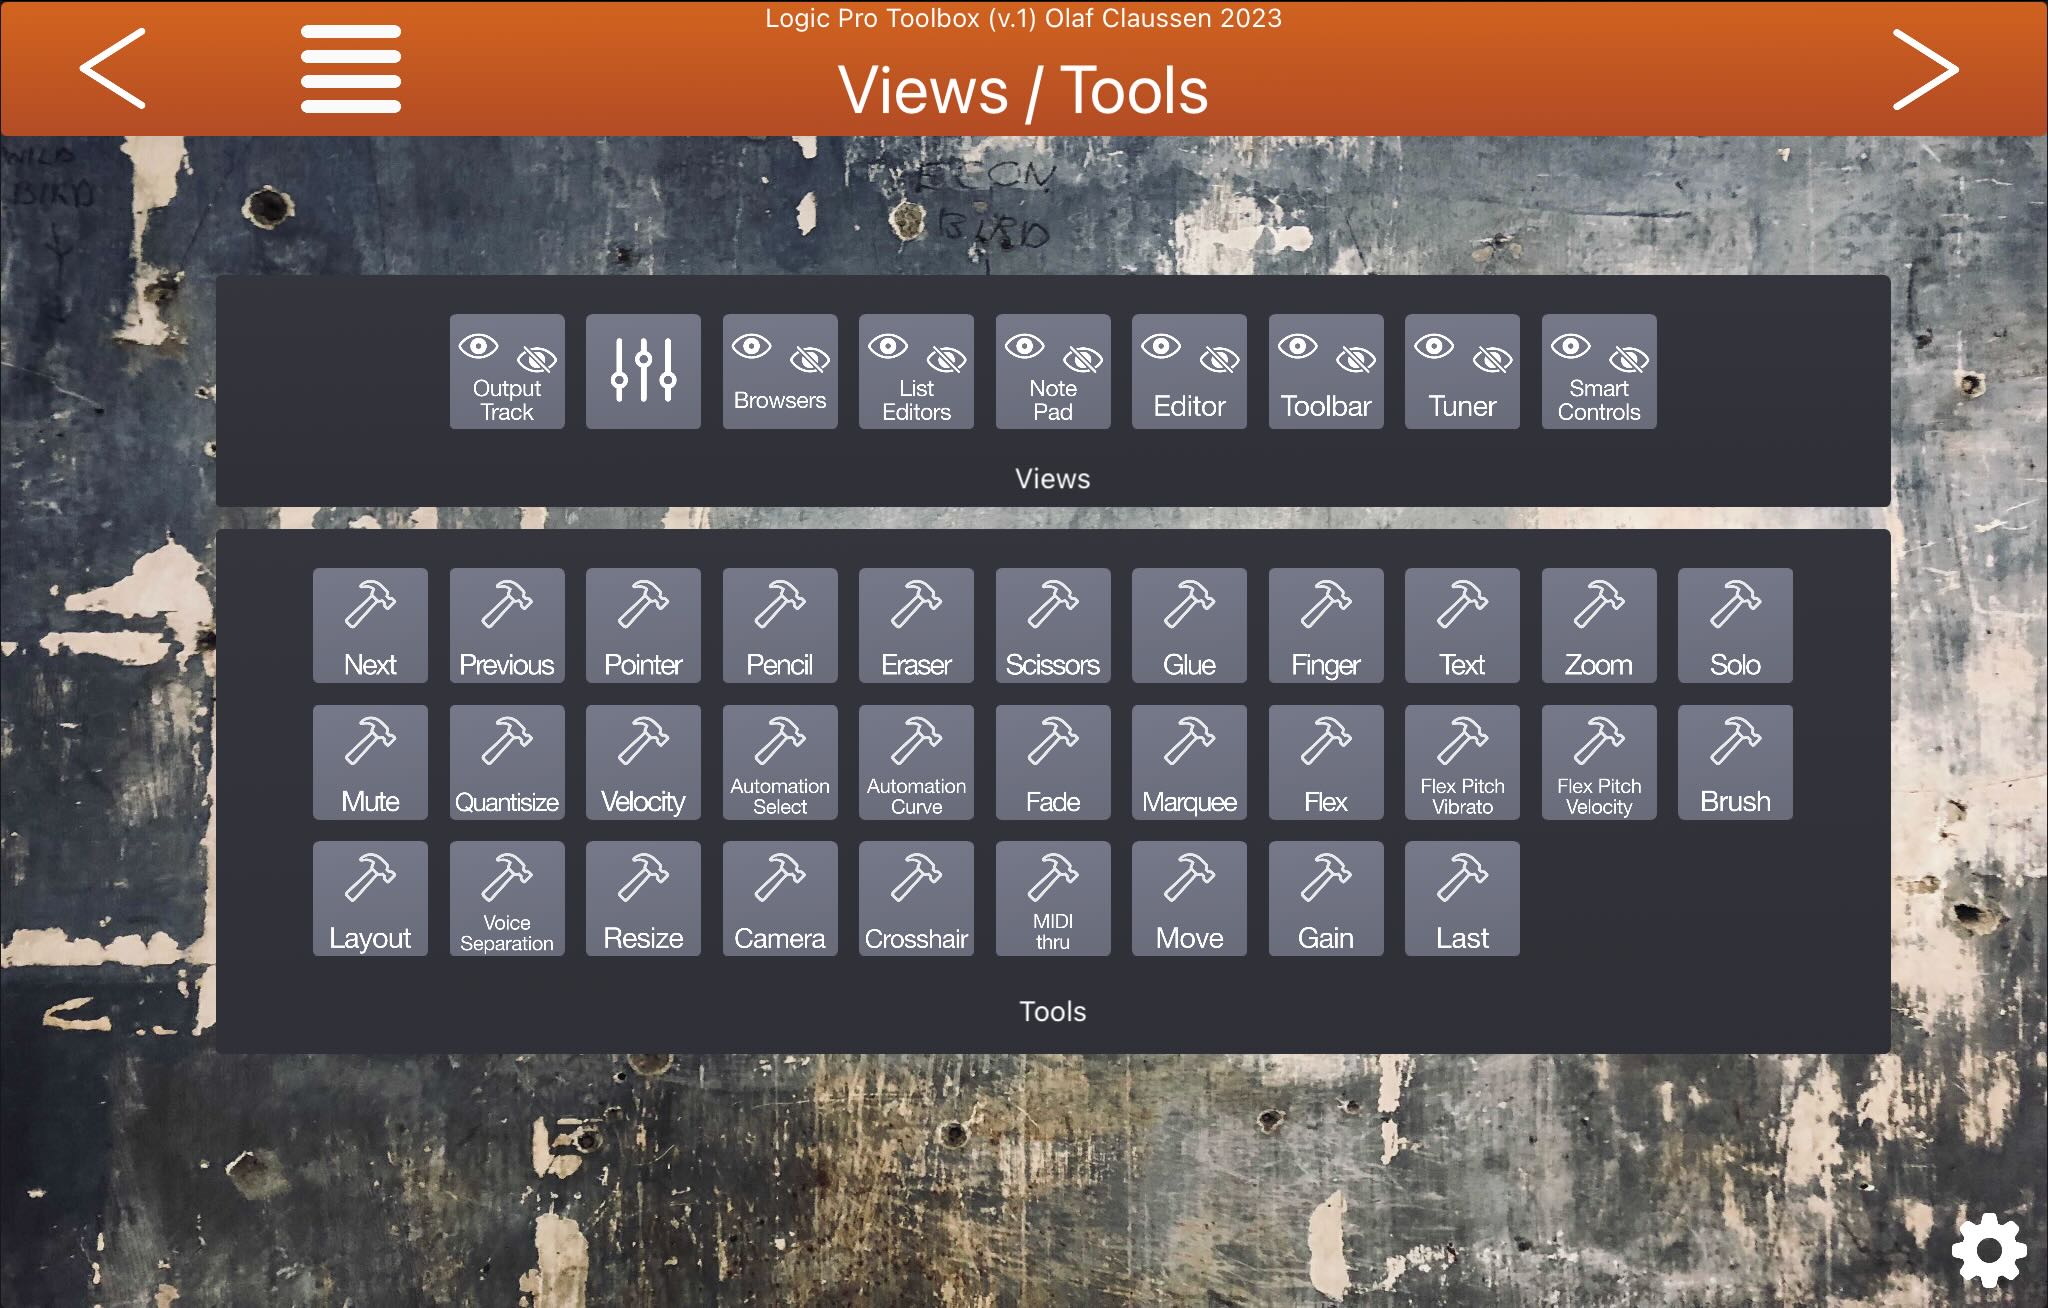This screenshot has width=2048, height=1308.
Task: Select the Layout tool
Action: point(370,899)
